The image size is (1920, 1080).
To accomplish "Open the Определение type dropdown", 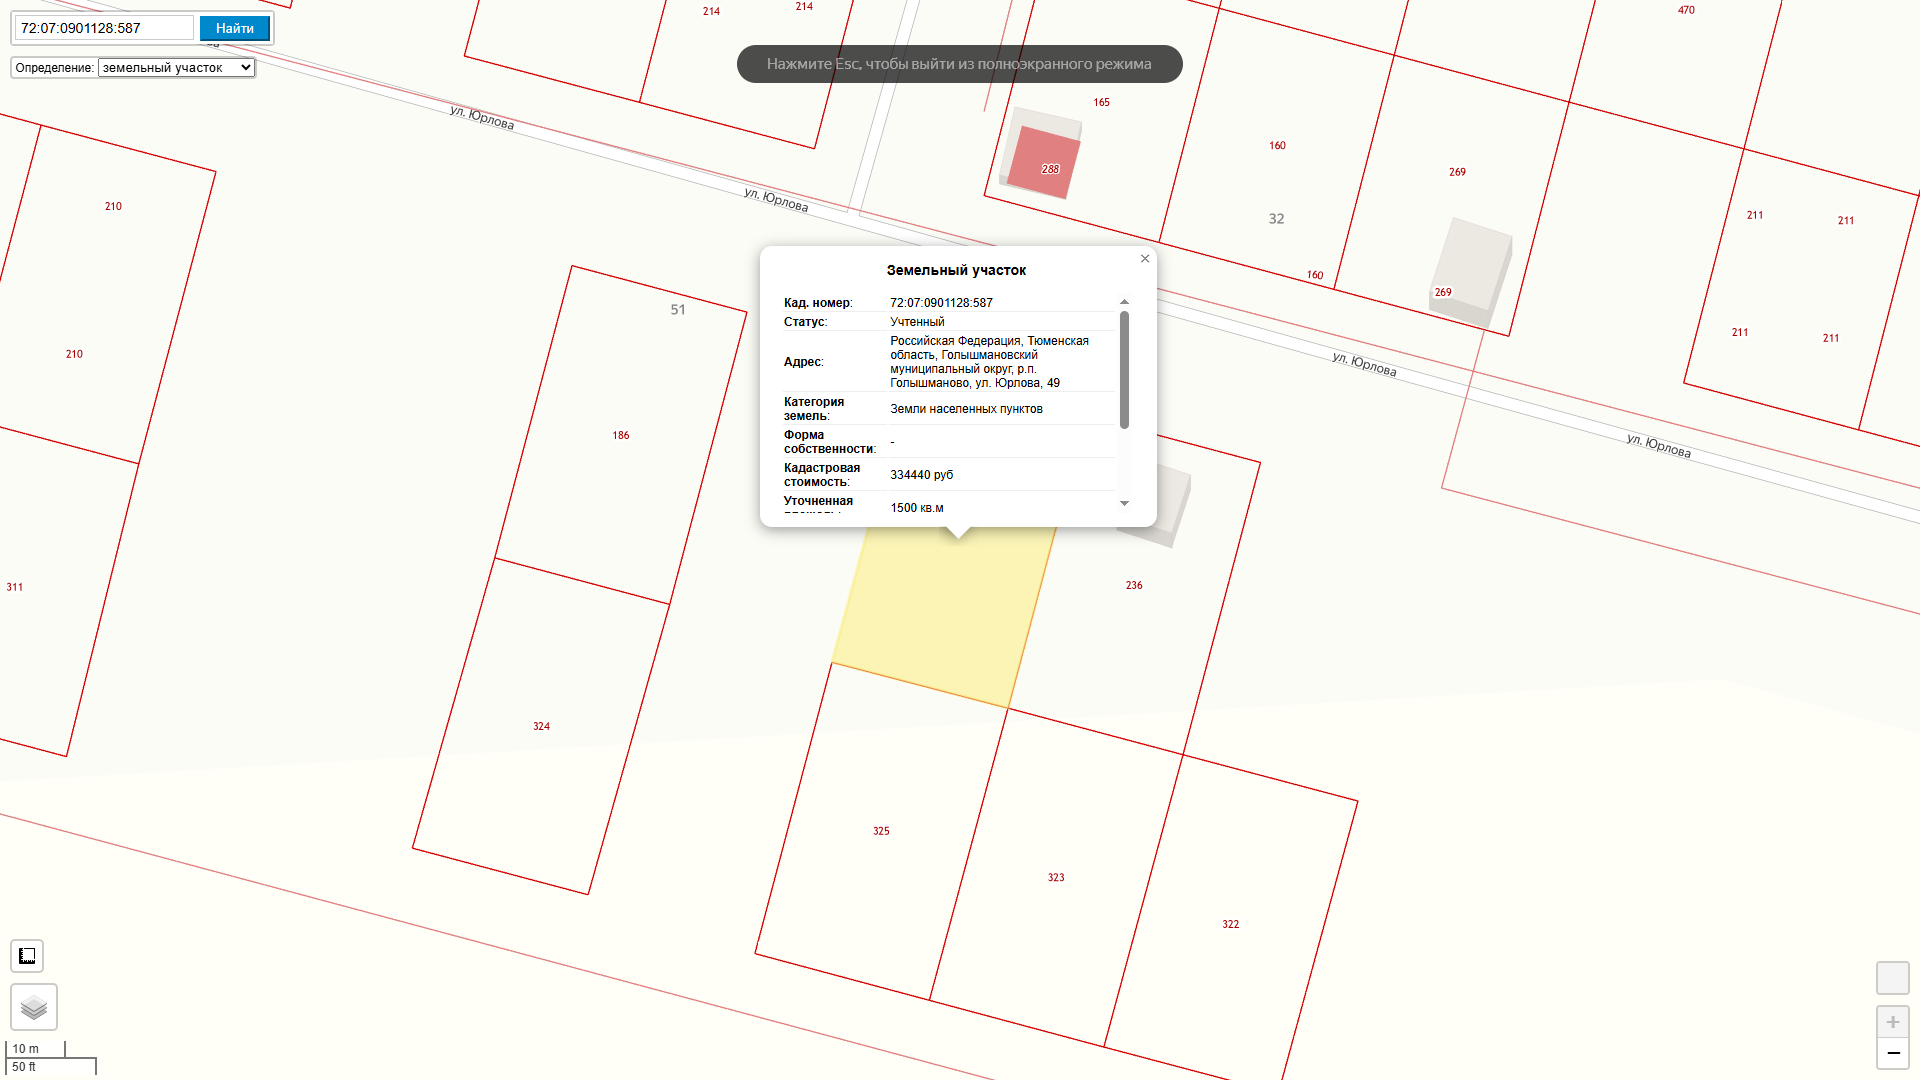I will coord(176,68).
